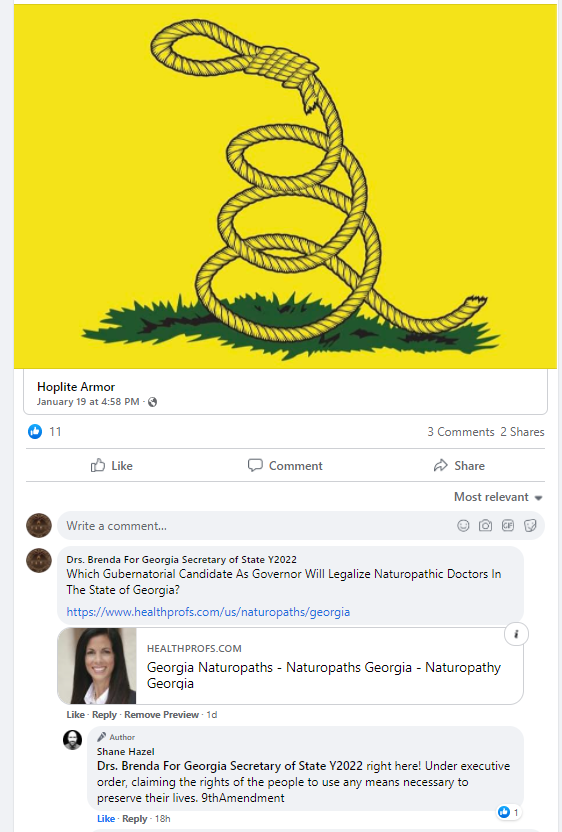Image resolution: width=562 pixels, height=832 pixels.
Task: Expand the Most relevant sorting dropdown
Action: [498, 497]
